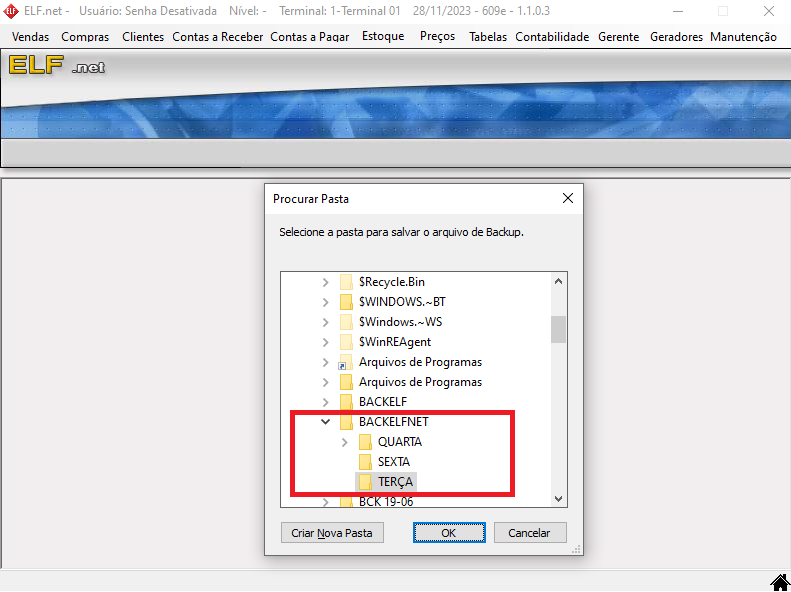791x592 pixels.
Task: Expand the QUARTA subfolder
Action: (x=345, y=442)
